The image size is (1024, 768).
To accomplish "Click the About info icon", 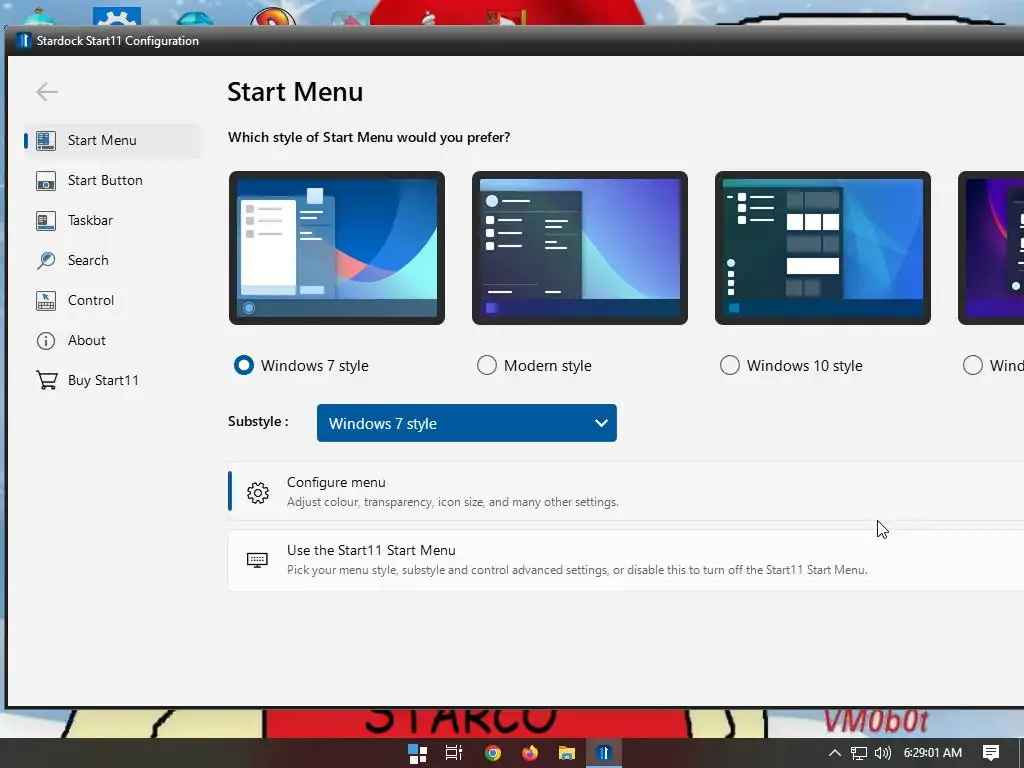I will coord(46,341).
